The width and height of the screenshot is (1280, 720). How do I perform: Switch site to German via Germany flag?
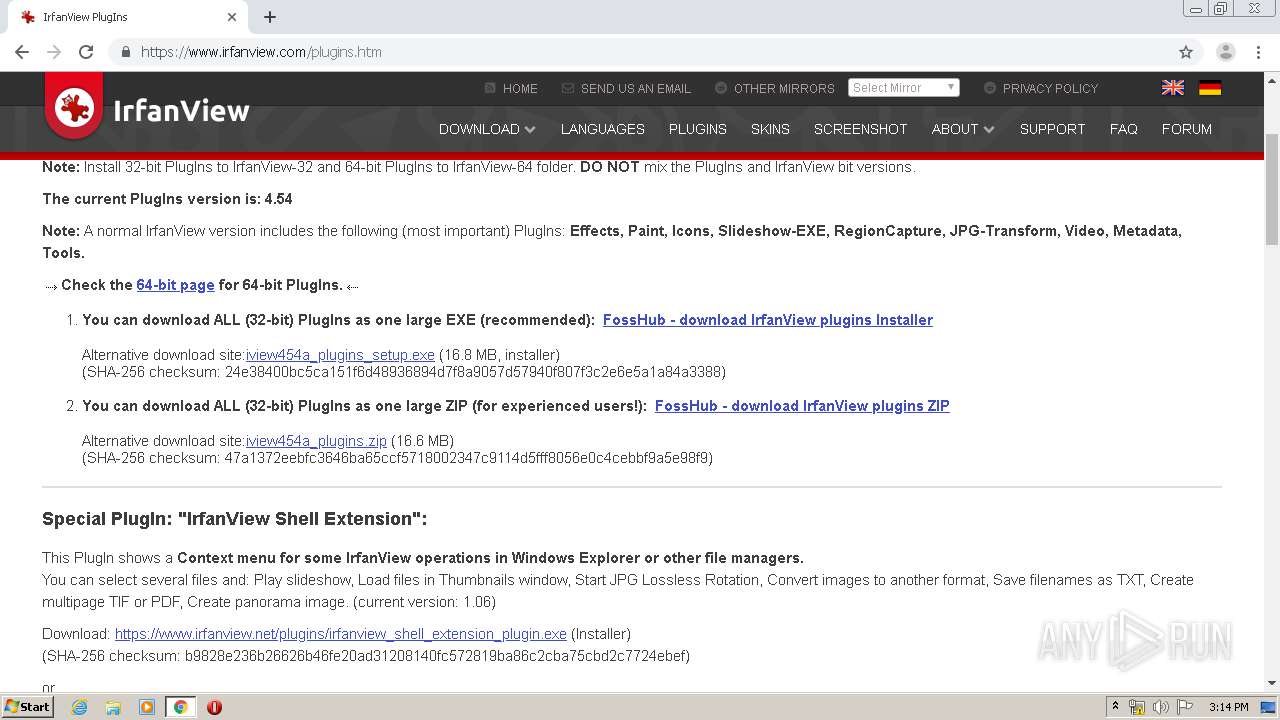(1210, 88)
